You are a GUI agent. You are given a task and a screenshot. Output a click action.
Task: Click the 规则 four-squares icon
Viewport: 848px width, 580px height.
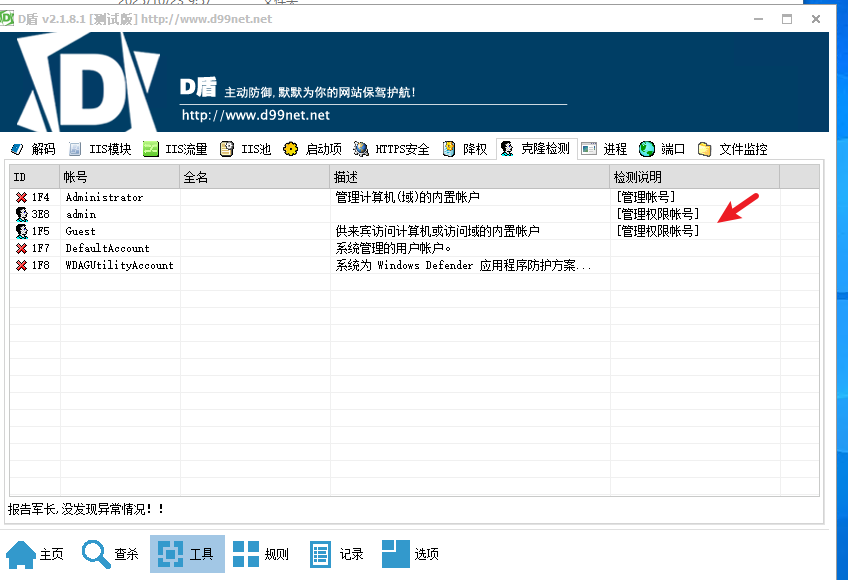point(246,554)
